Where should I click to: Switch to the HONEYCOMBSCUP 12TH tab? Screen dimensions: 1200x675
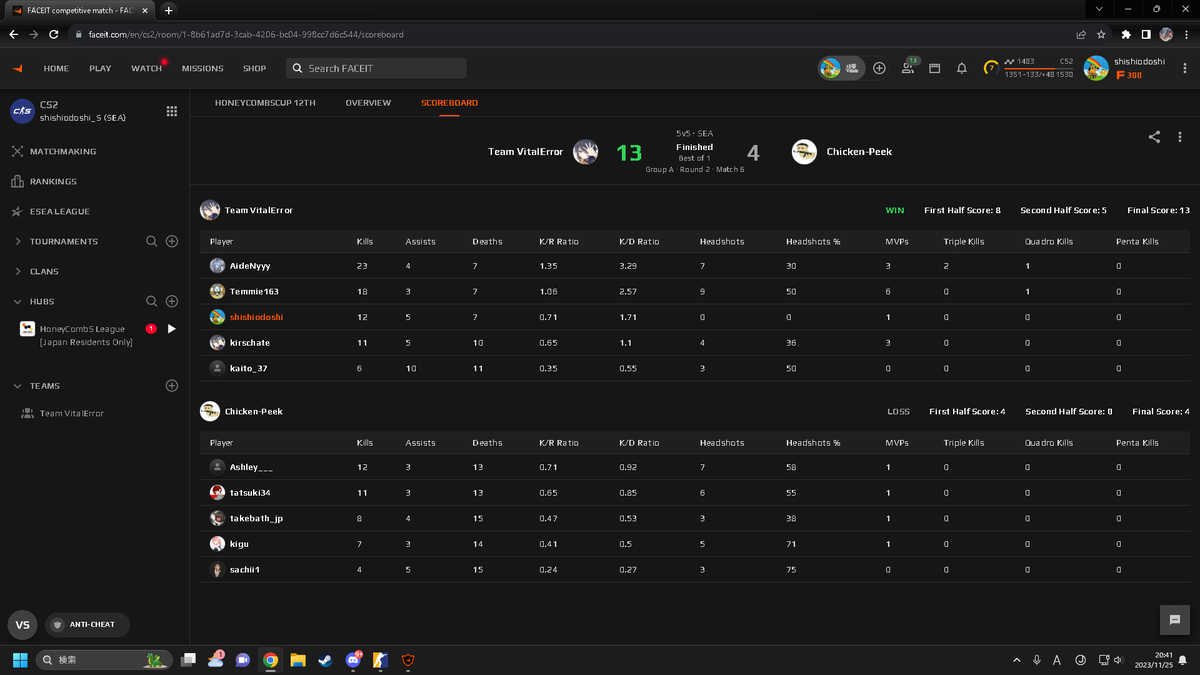coord(265,102)
